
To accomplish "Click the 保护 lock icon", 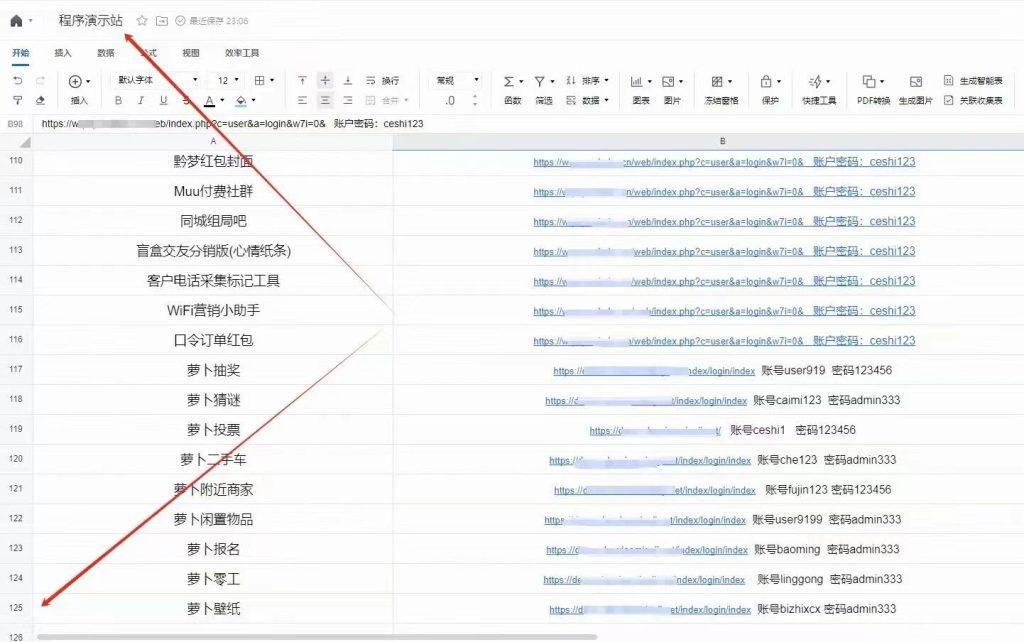I will 766,82.
